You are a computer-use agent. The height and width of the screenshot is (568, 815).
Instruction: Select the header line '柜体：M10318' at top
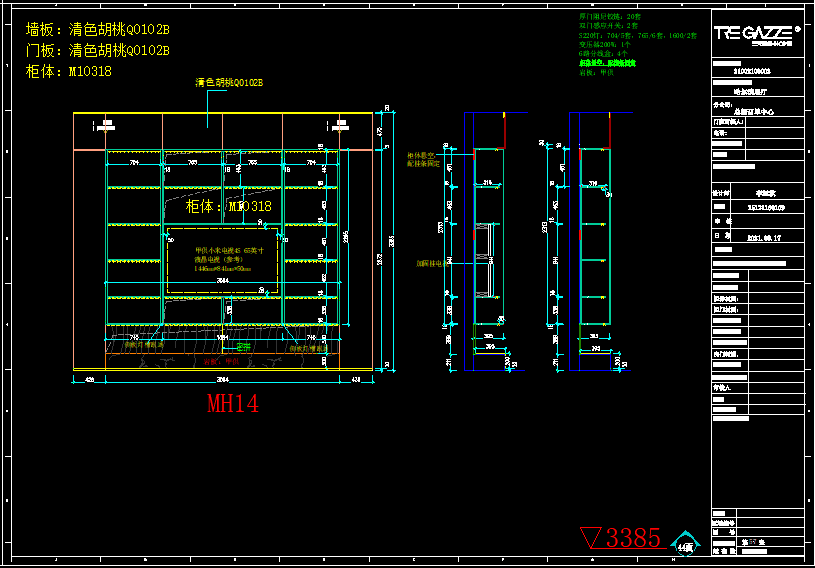(x=69, y=71)
